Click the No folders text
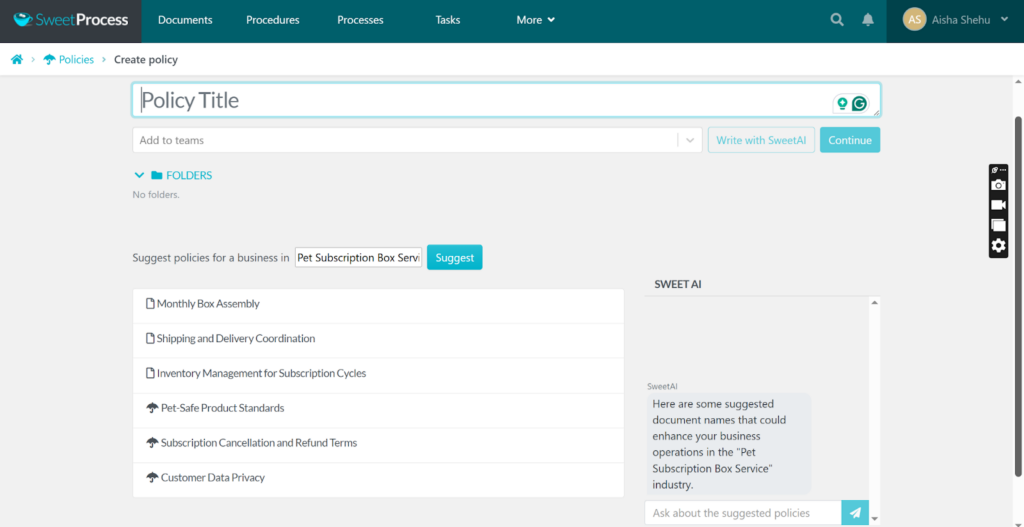This screenshot has width=1024, height=527. (156, 195)
